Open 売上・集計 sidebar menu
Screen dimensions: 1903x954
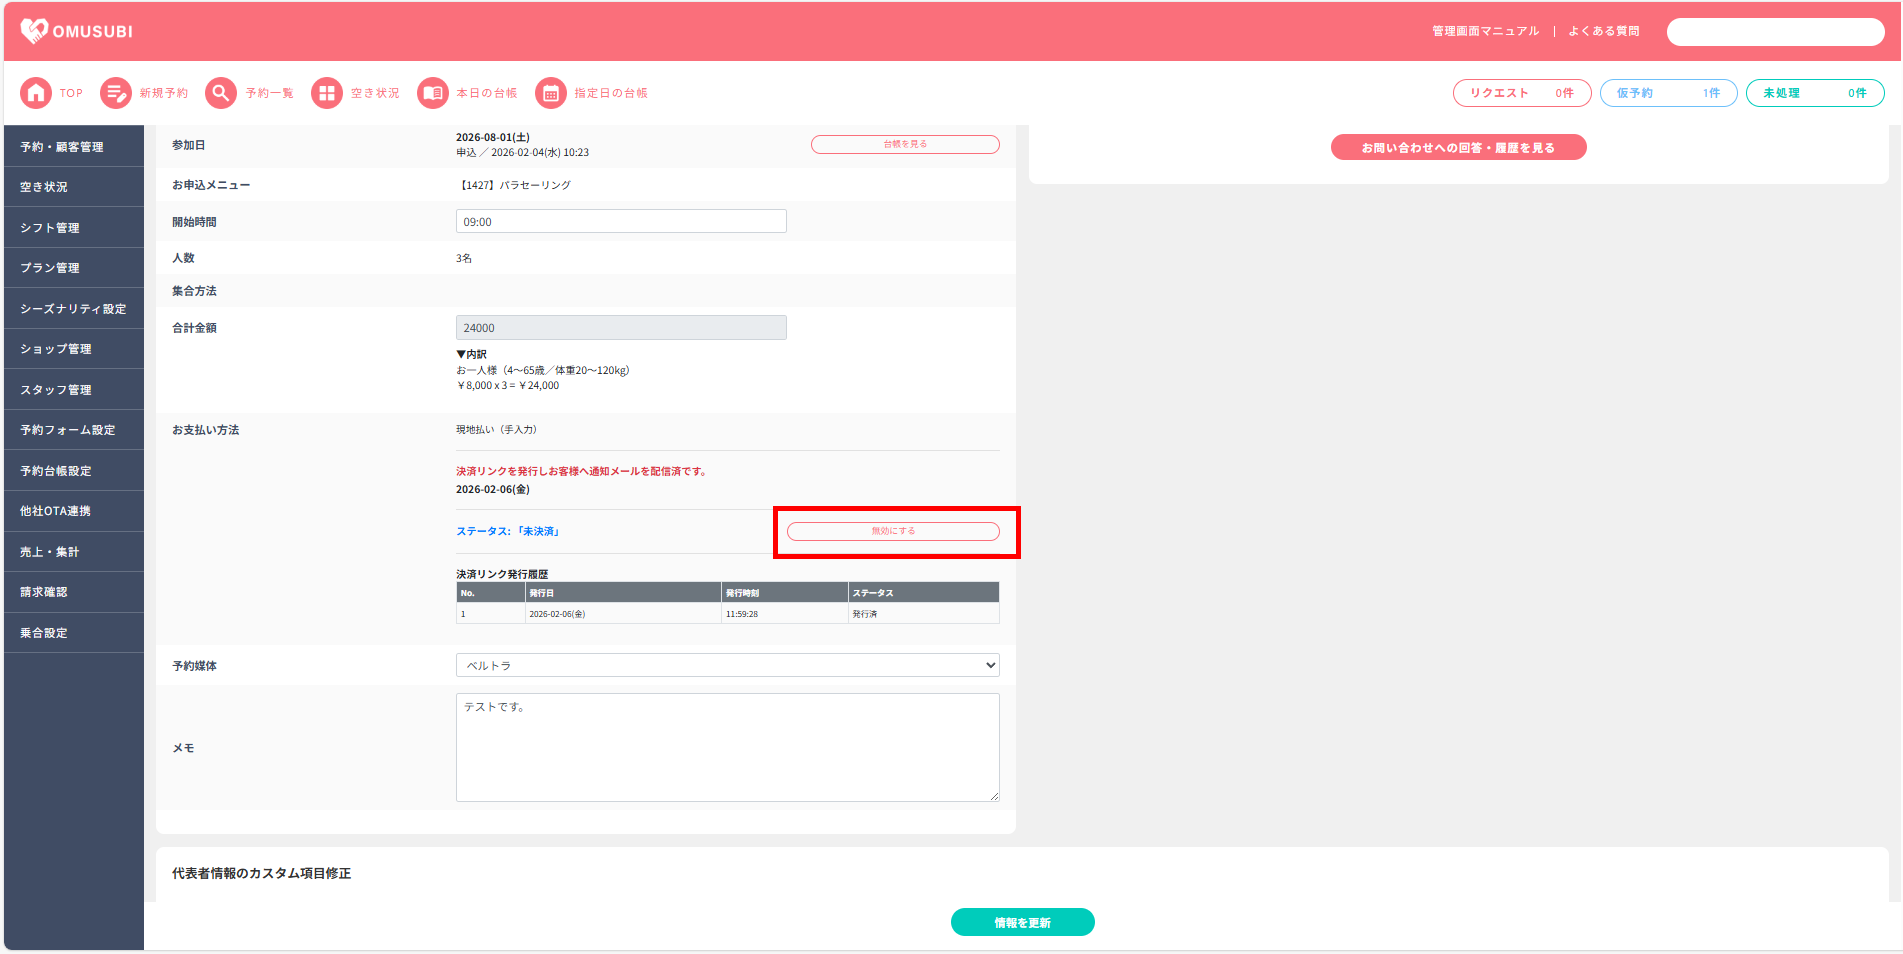pos(50,552)
